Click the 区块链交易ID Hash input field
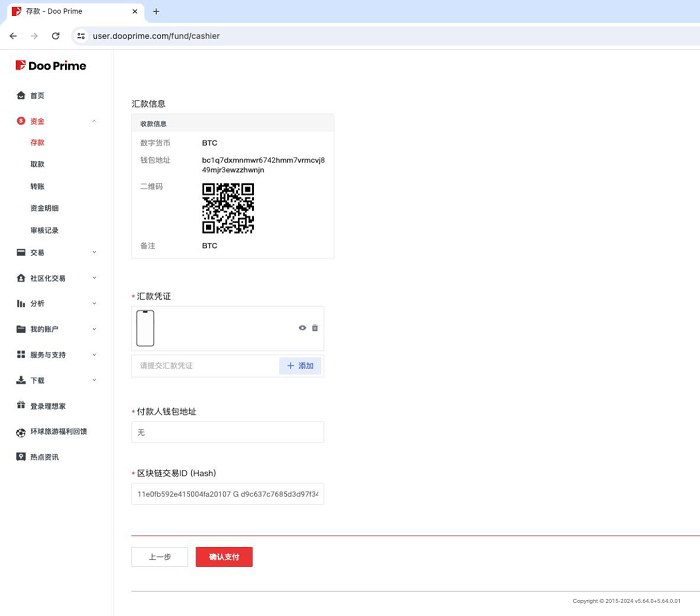The image size is (700, 616). pos(227,494)
